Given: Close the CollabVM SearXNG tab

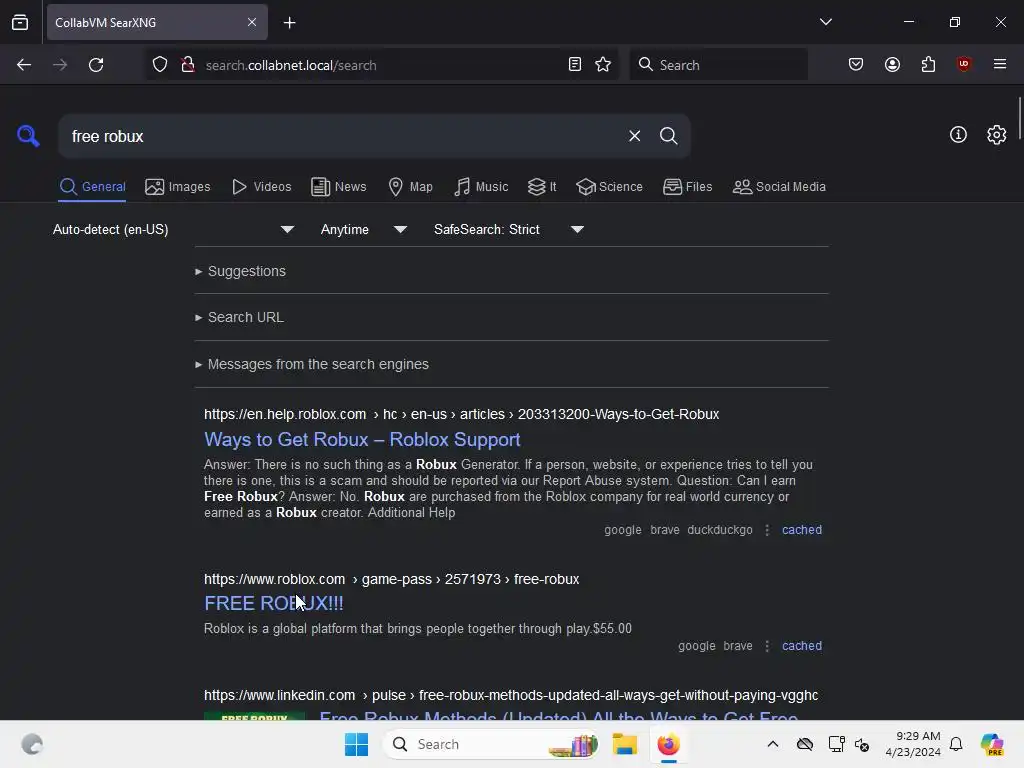Looking at the screenshot, I should click(251, 22).
